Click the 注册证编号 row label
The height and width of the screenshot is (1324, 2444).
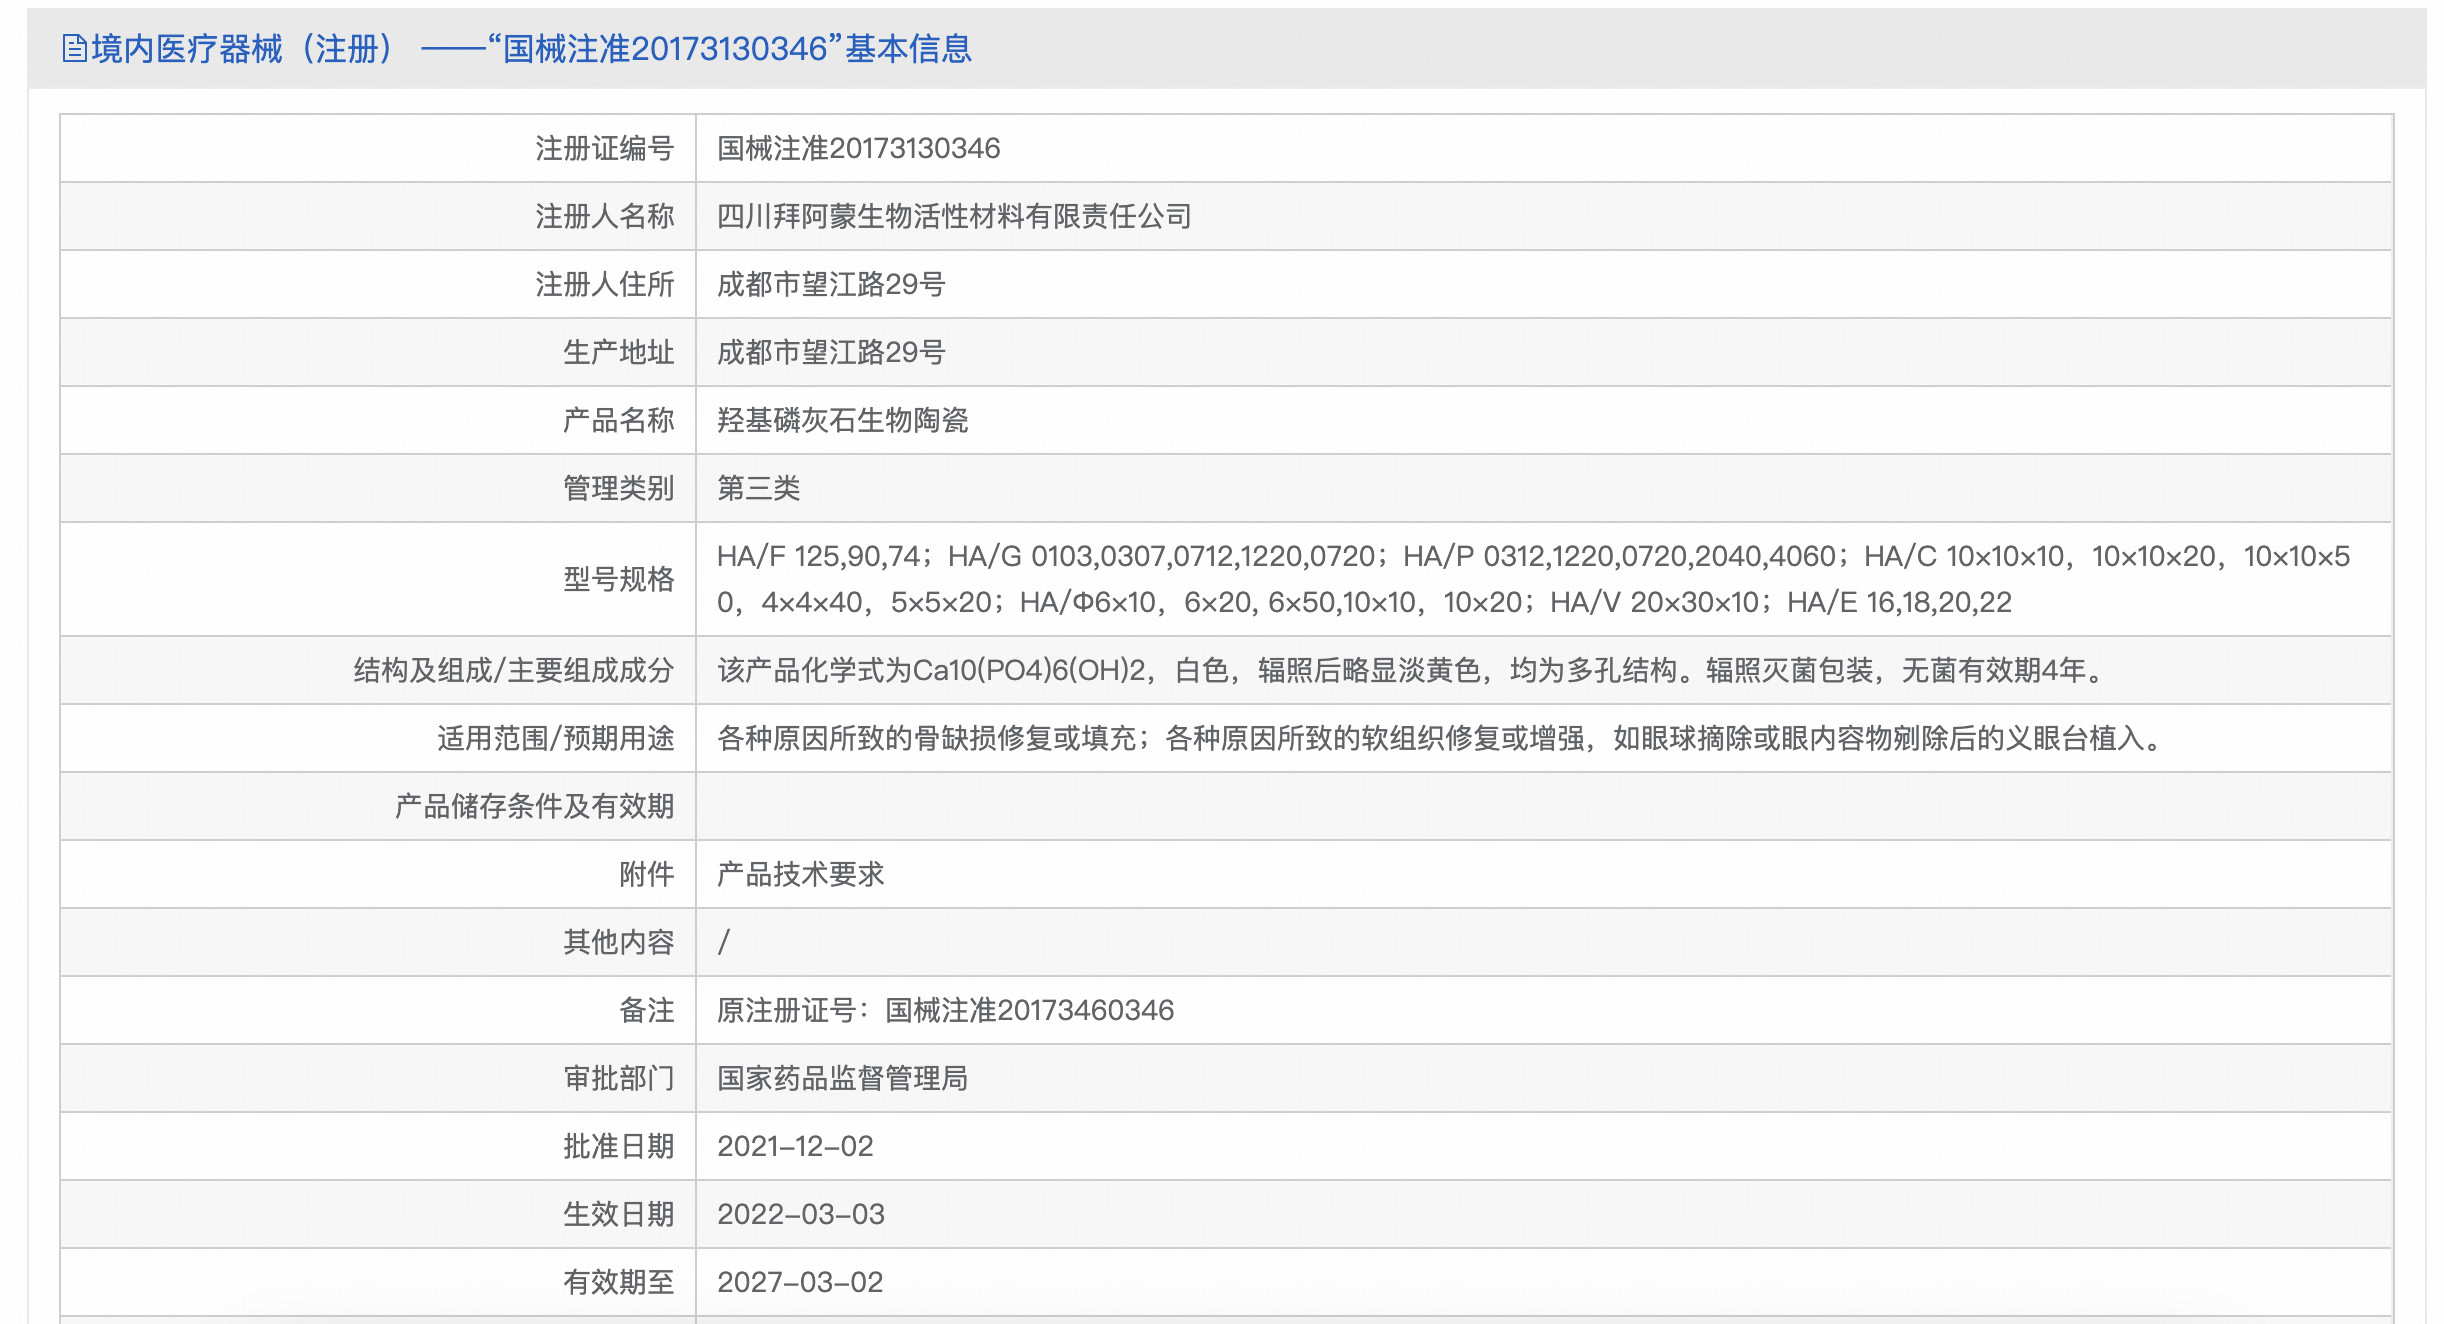[x=604, y=148]
